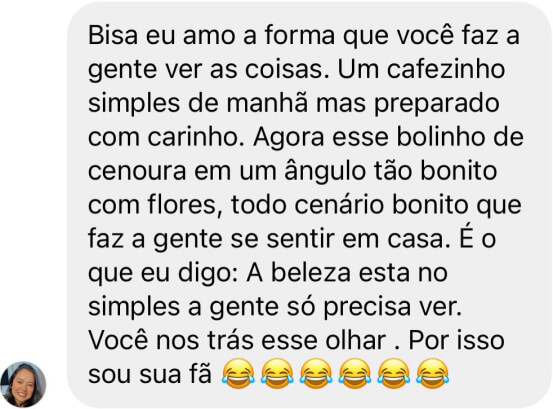Click the second laughing-crying emoji in row
Screen dimensions: 553x409
pyautogui.click(x=277, y=374)
